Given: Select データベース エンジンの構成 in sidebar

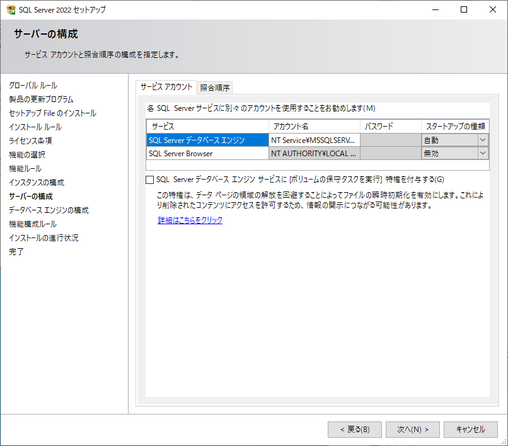Looking at the screenshot, I should (x=49, y=210).
